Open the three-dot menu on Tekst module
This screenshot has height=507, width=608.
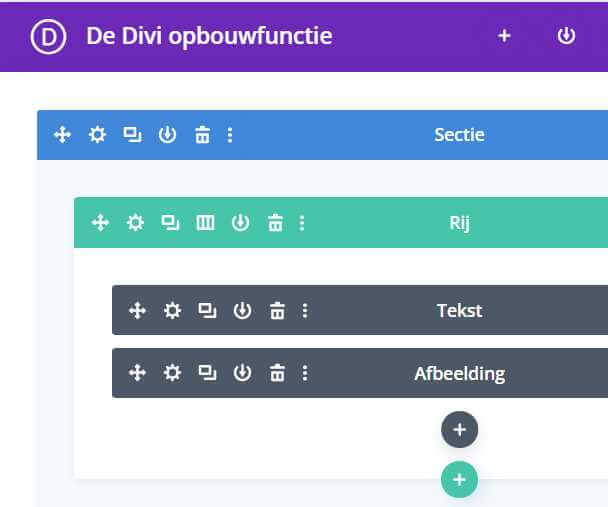tap(305, 310)
